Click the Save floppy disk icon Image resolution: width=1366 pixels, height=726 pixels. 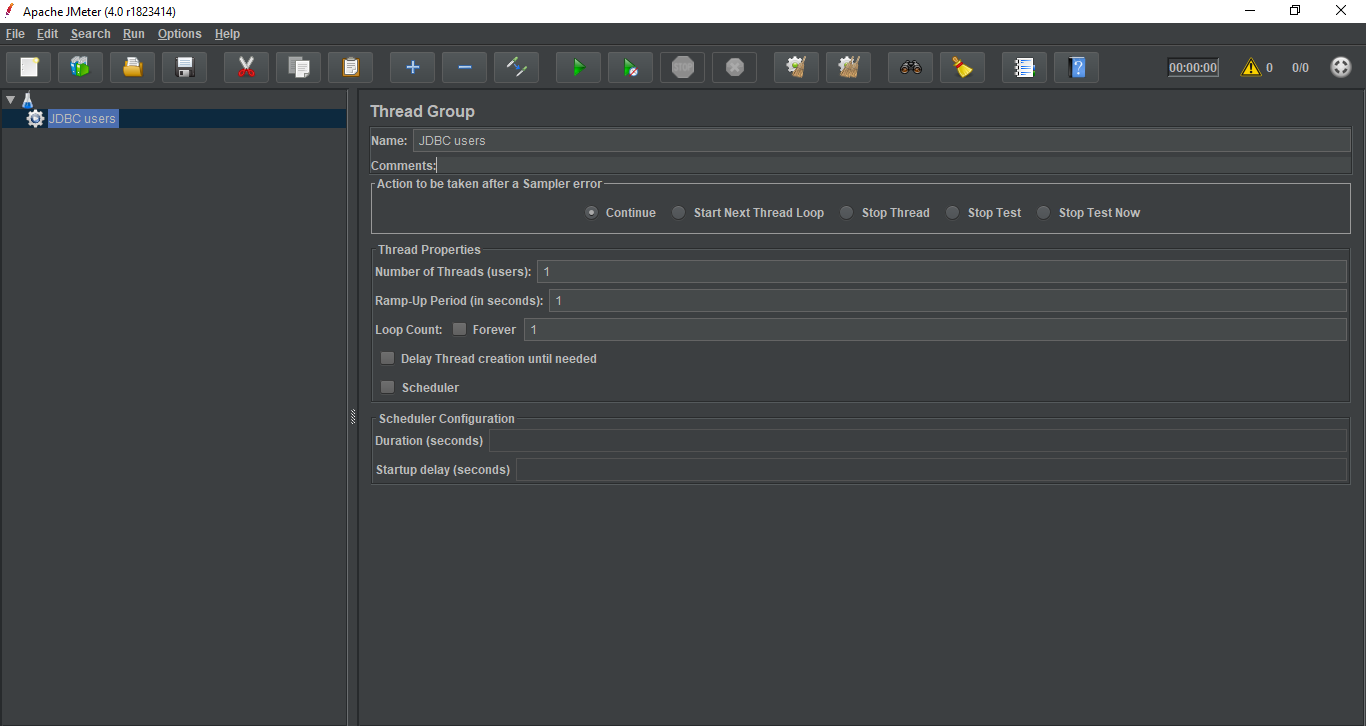tap(184, 68)
